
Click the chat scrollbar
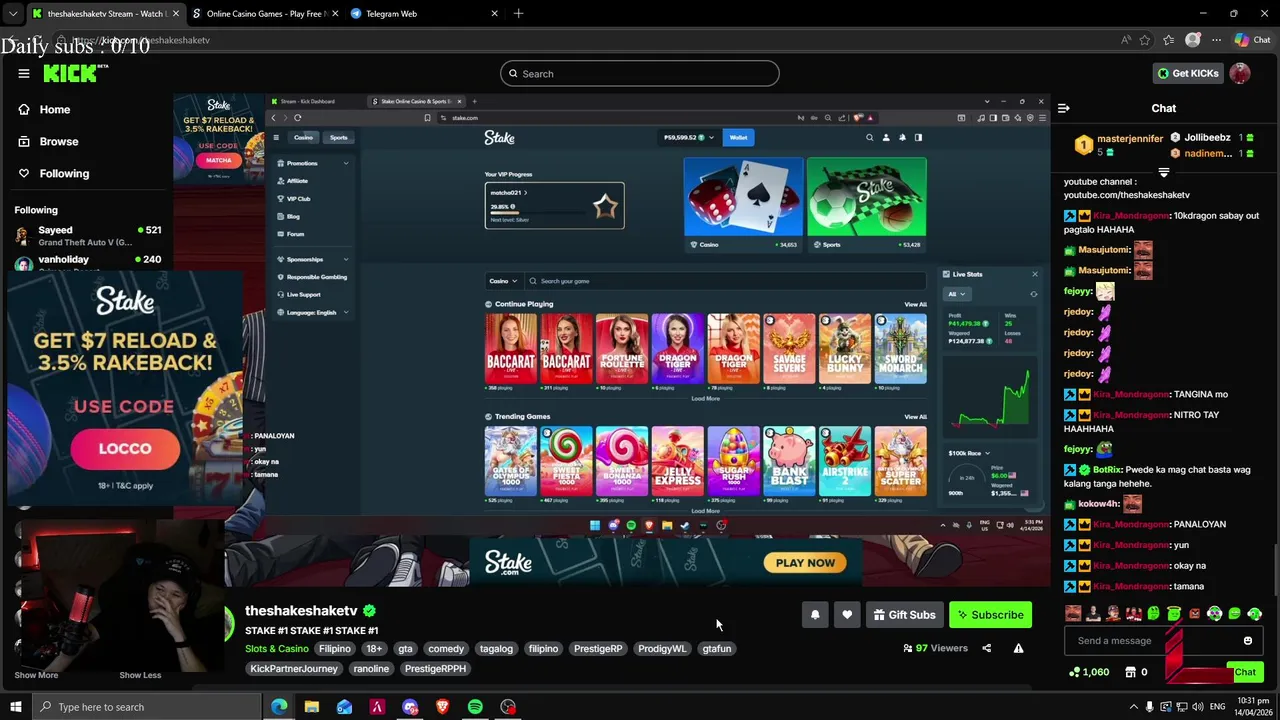coord(1276,570)
